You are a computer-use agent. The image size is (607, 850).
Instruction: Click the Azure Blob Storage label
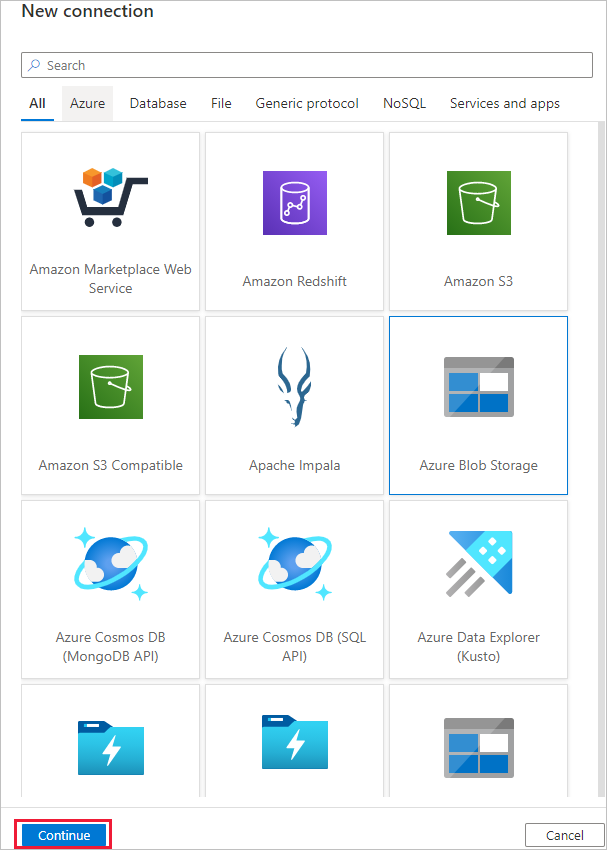[x=479, y=465]
